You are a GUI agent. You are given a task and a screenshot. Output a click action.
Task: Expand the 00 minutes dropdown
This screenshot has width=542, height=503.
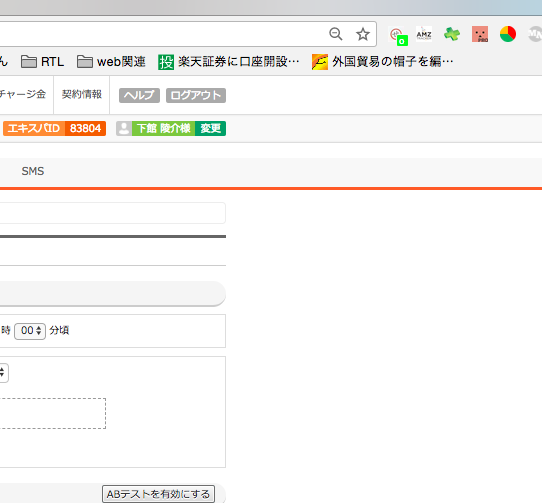[x=30, y=330]
